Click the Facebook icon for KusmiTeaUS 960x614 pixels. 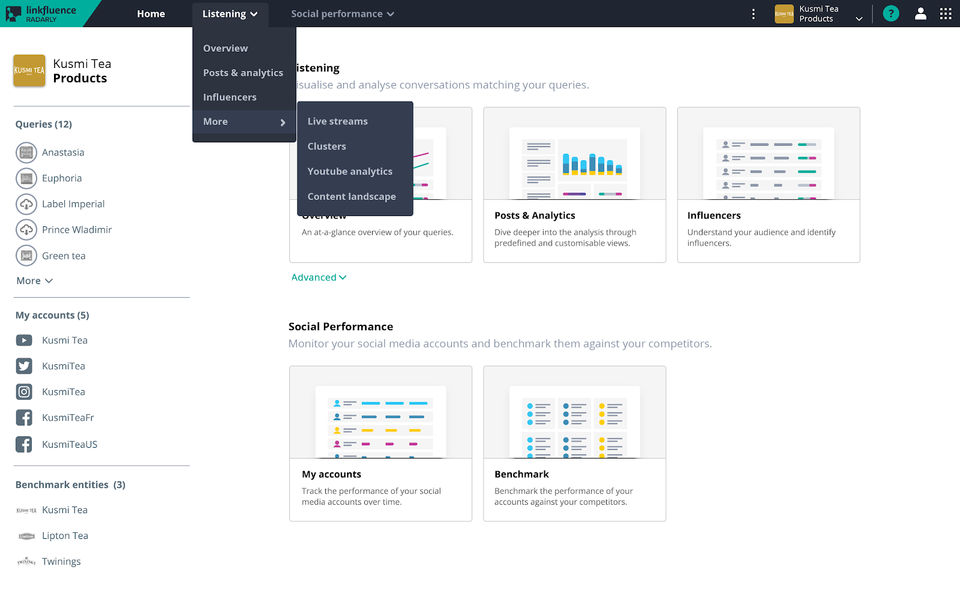(24, 444)
